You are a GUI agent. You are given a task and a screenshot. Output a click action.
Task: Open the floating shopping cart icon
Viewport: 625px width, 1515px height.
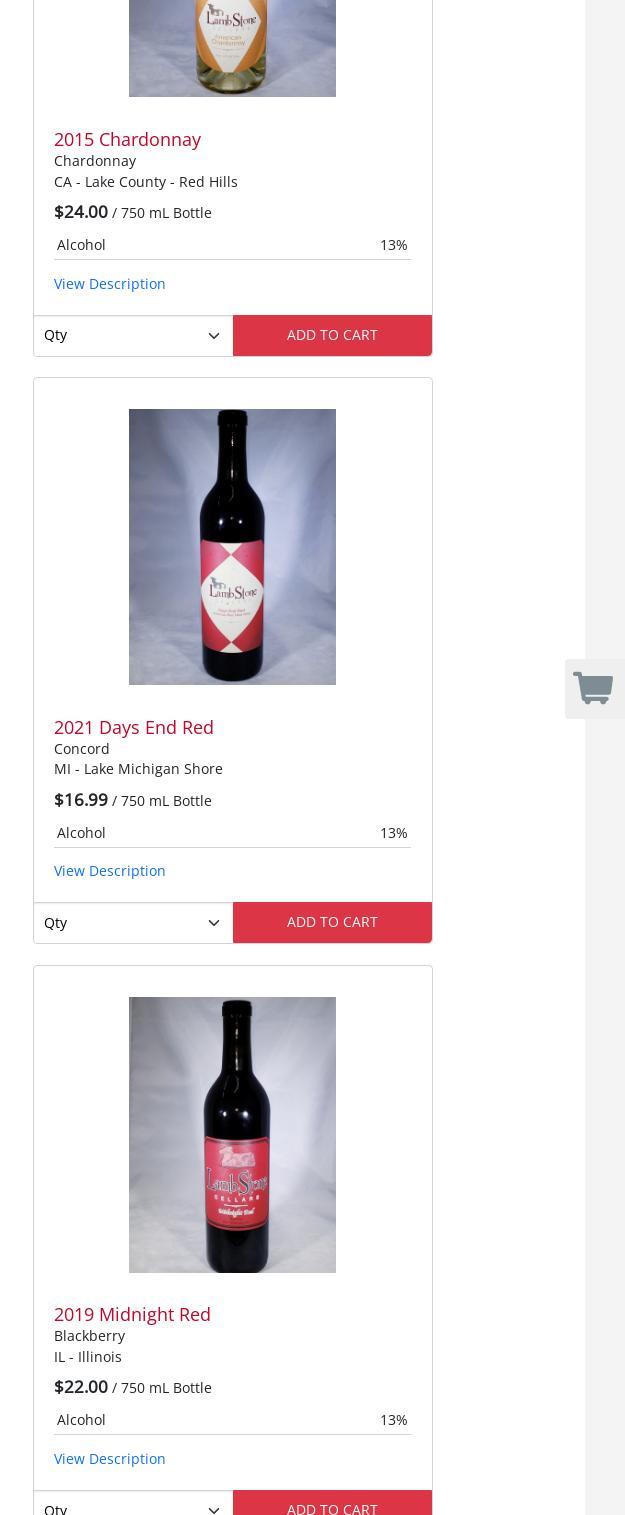(594, 689)
